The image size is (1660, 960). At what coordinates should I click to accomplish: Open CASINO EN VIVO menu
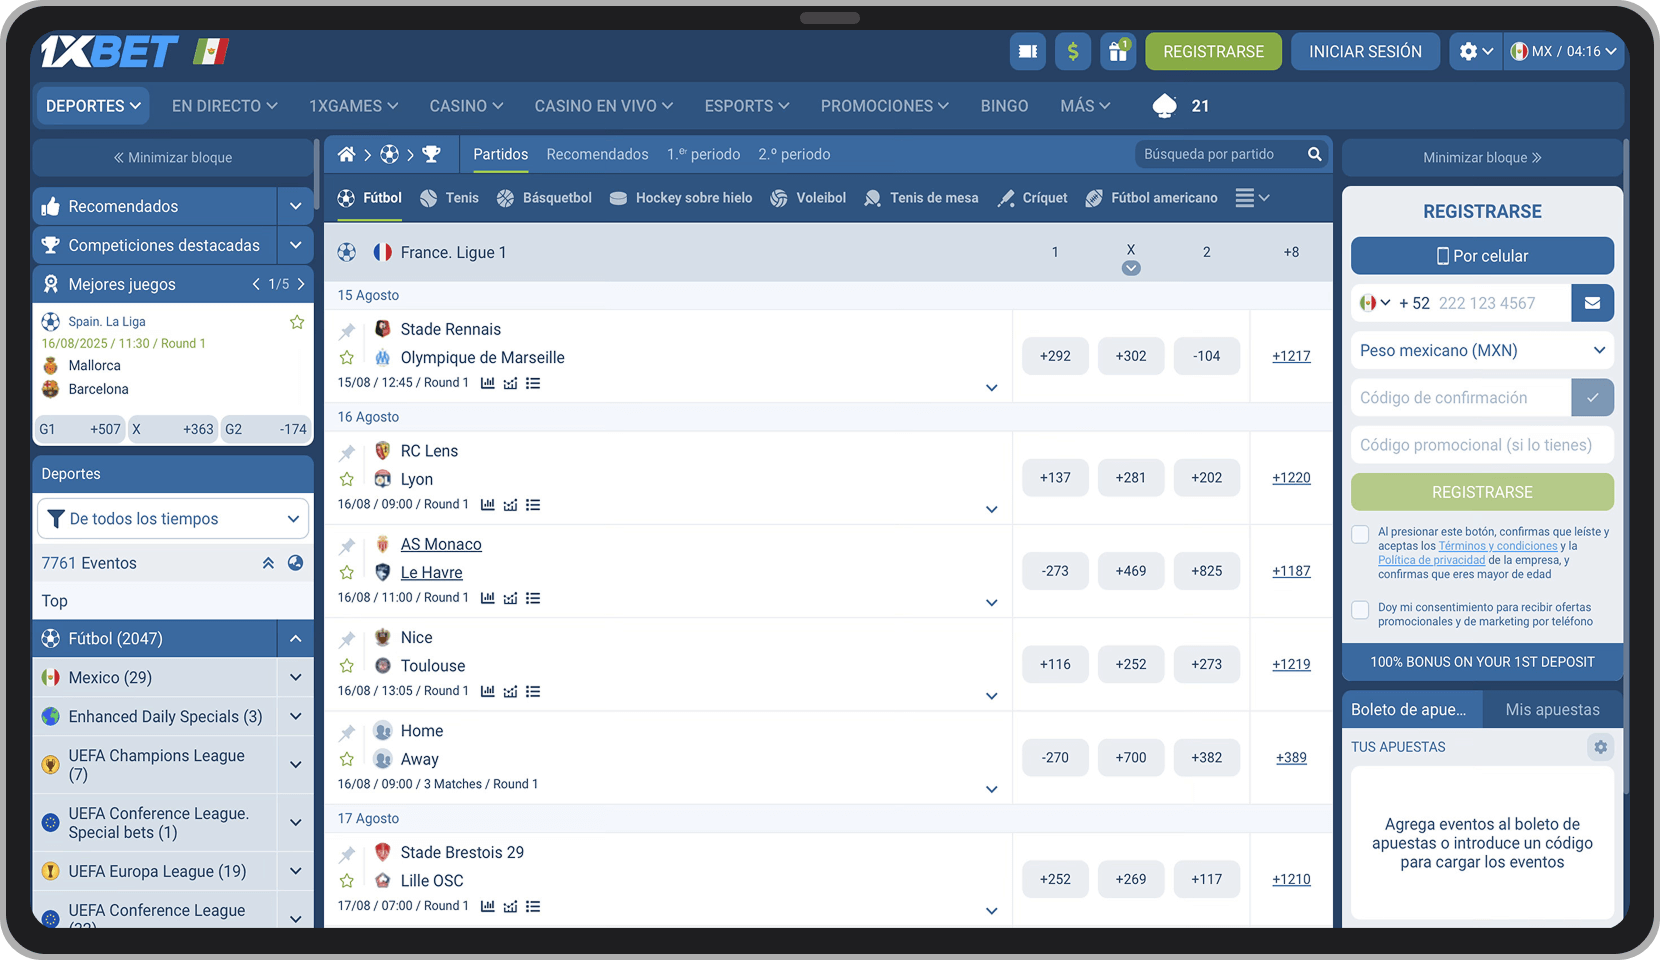coord(603,106)
